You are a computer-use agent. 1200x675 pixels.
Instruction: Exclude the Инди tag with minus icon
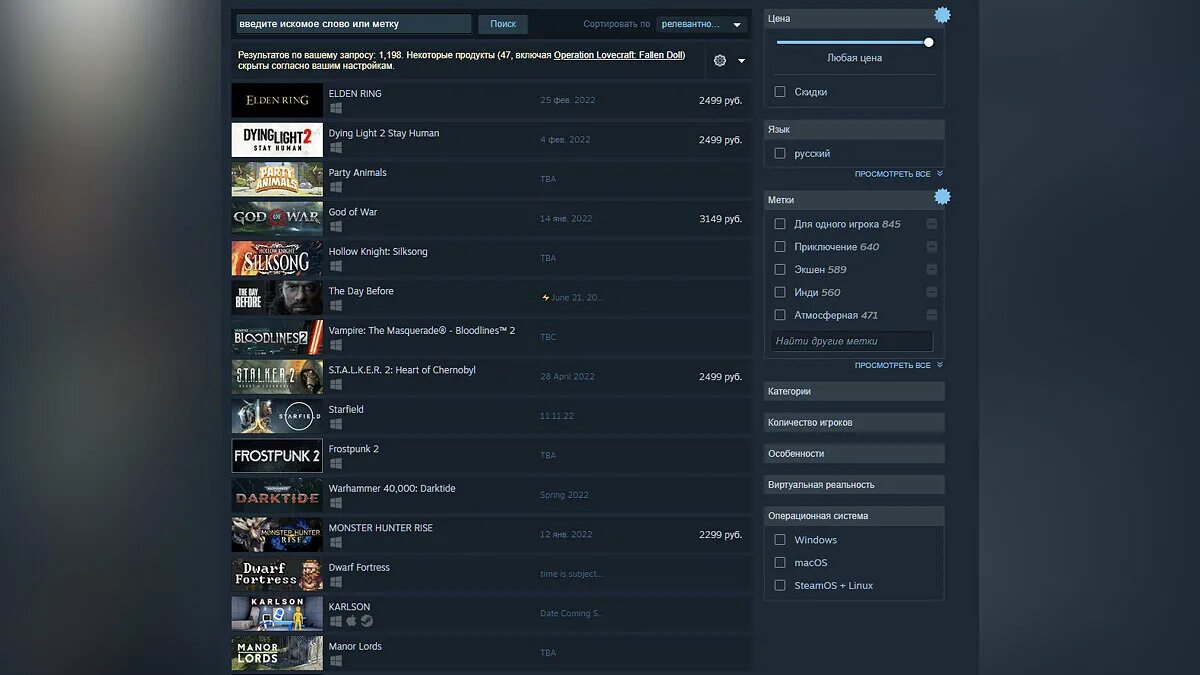tap(931, 293)
